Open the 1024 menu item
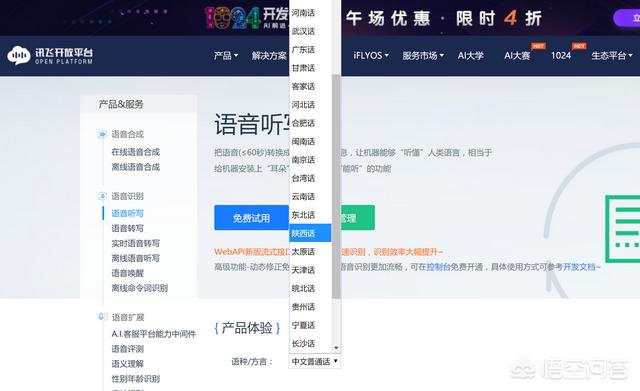The height and width of the screenshot is (391, 640). (561, 56)
